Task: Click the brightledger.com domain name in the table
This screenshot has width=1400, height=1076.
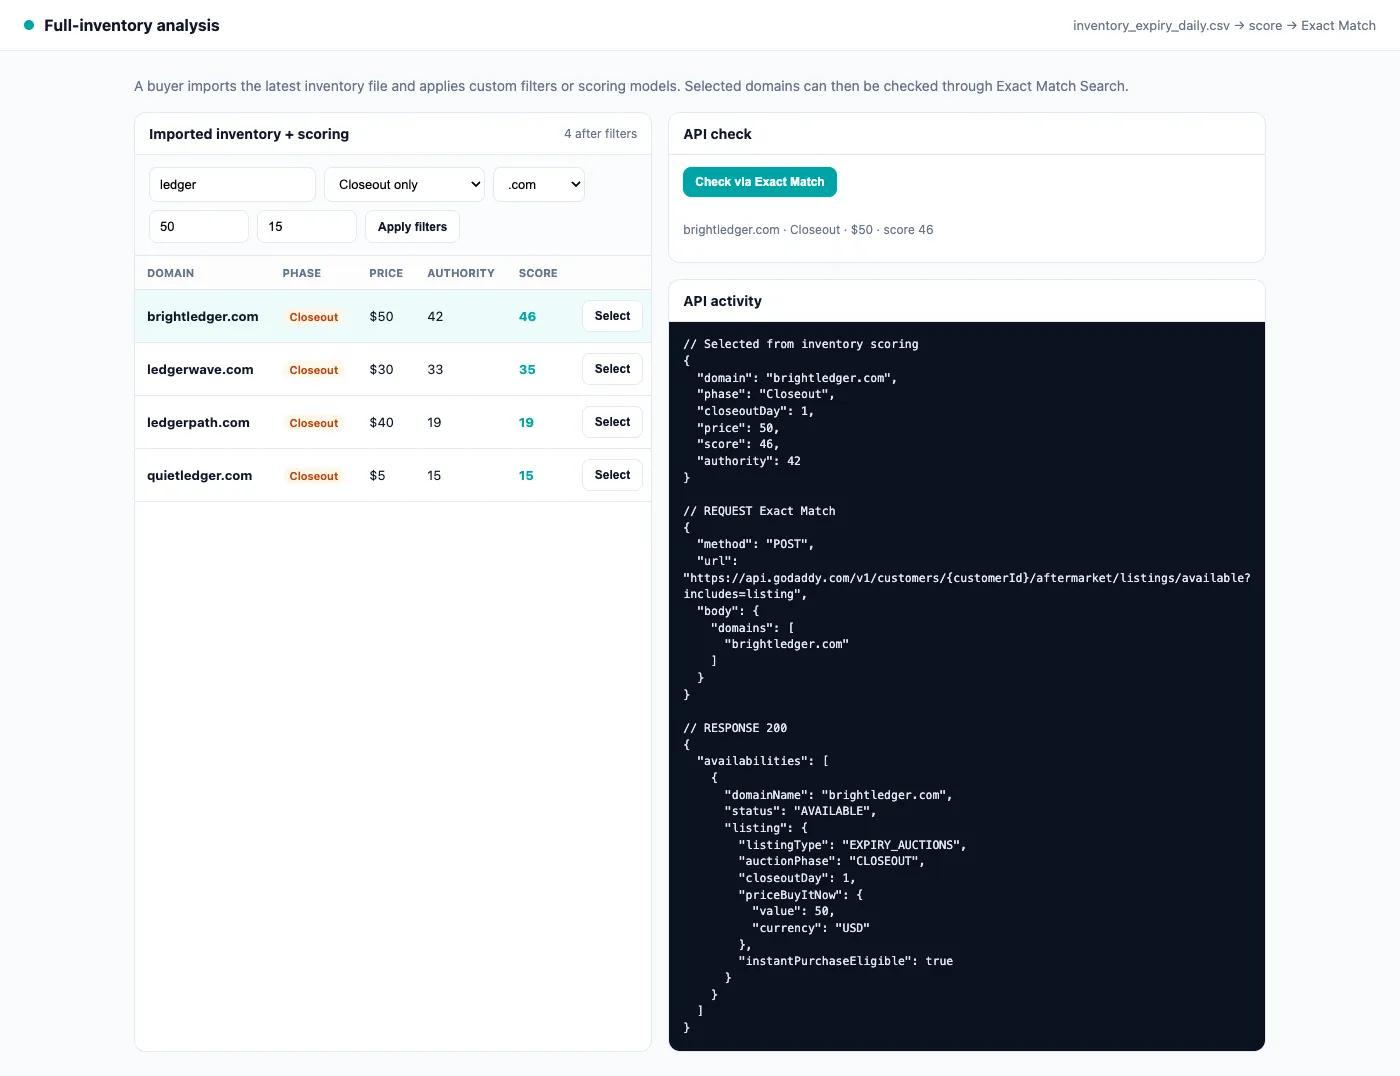Action: pyautogui.click(x=203, y=317)
